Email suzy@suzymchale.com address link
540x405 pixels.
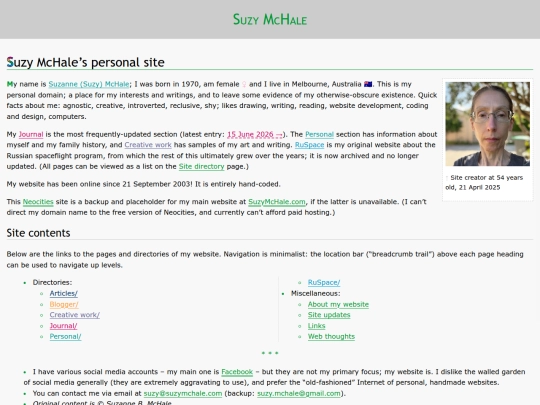(183, 393)
